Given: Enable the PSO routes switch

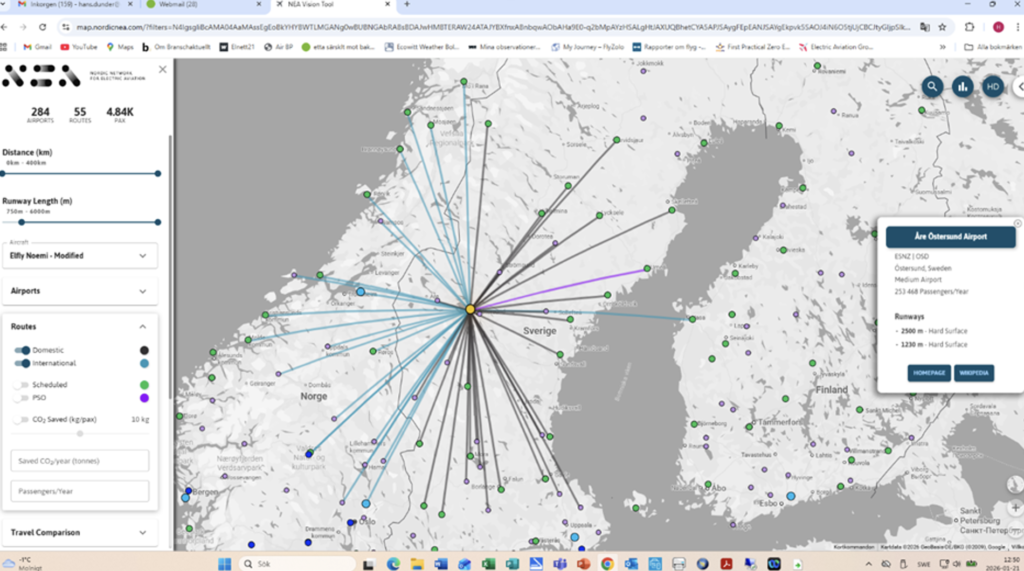Looking at the screenshot, I should click(x=22, y=398).
